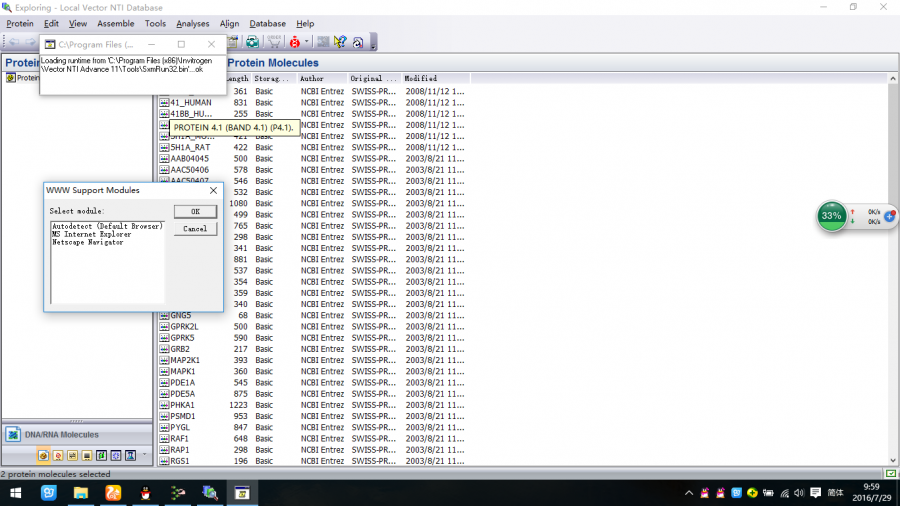Open the Align menu
The height and width of the screenshot is (506, 900).
[229, 24]
